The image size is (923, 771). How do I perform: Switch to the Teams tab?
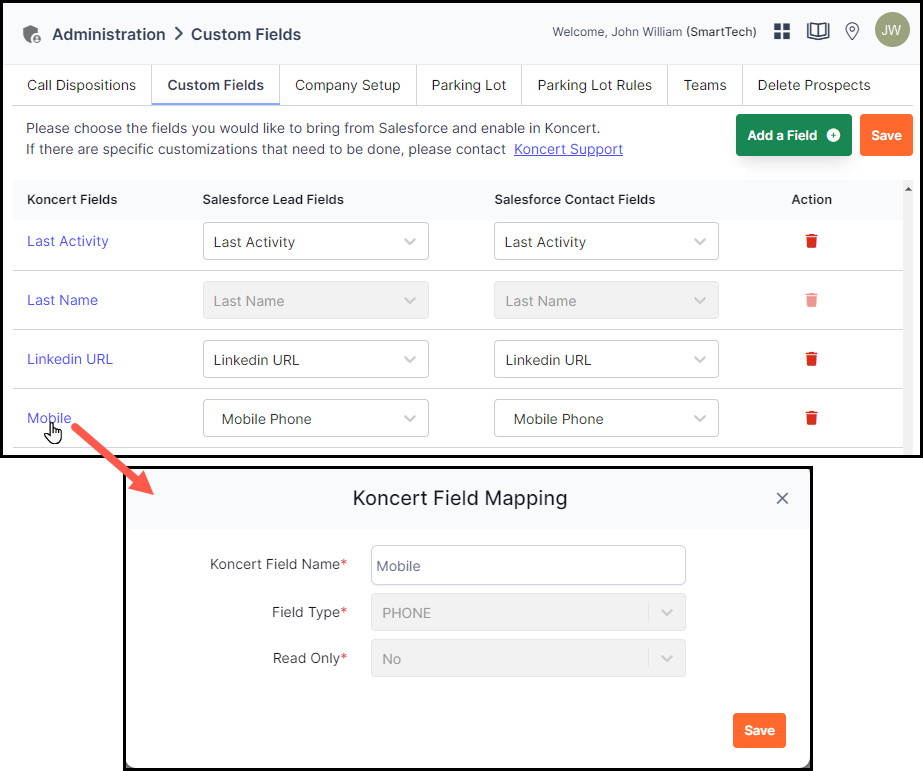click(x=705, y=85)
